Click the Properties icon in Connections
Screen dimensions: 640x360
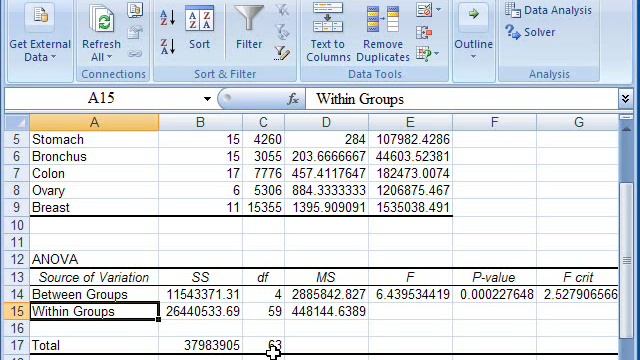pos(135,32)
